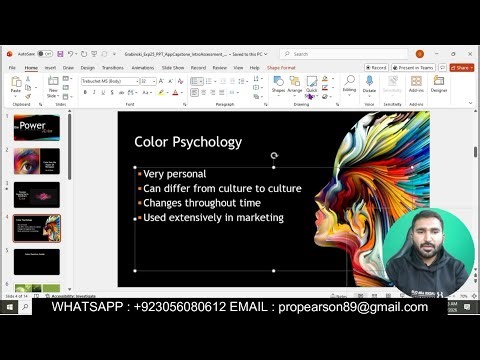The image size is (480, 360).
Task: Open the Animations tab
Action: point(143,68)
